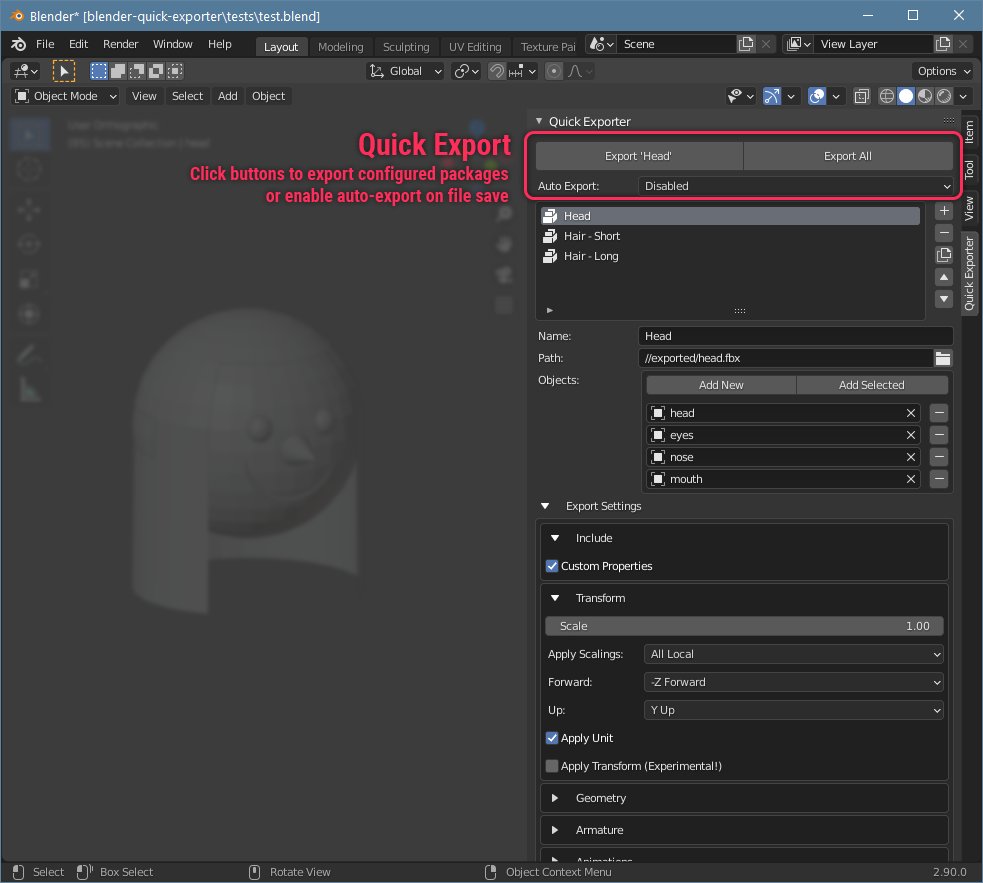The width and height of the screenshot is (983, 883).
Task: Open the Up axis dropdown
Action: tap(794, 711)
